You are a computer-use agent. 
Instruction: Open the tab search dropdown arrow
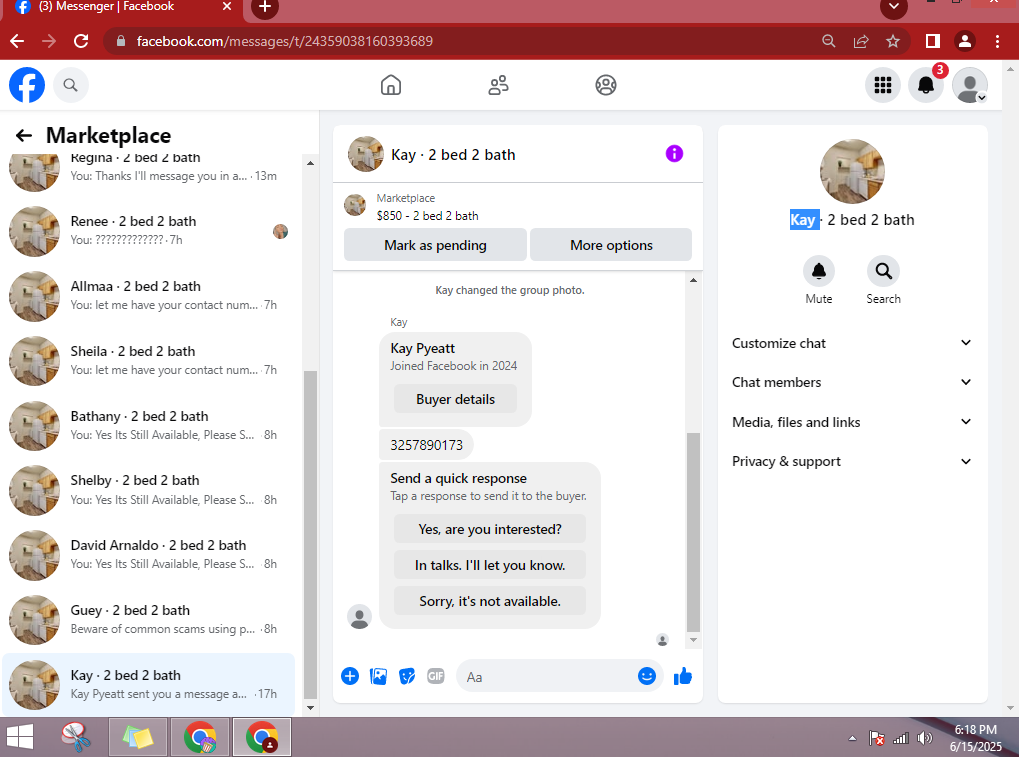pos(894,7)
